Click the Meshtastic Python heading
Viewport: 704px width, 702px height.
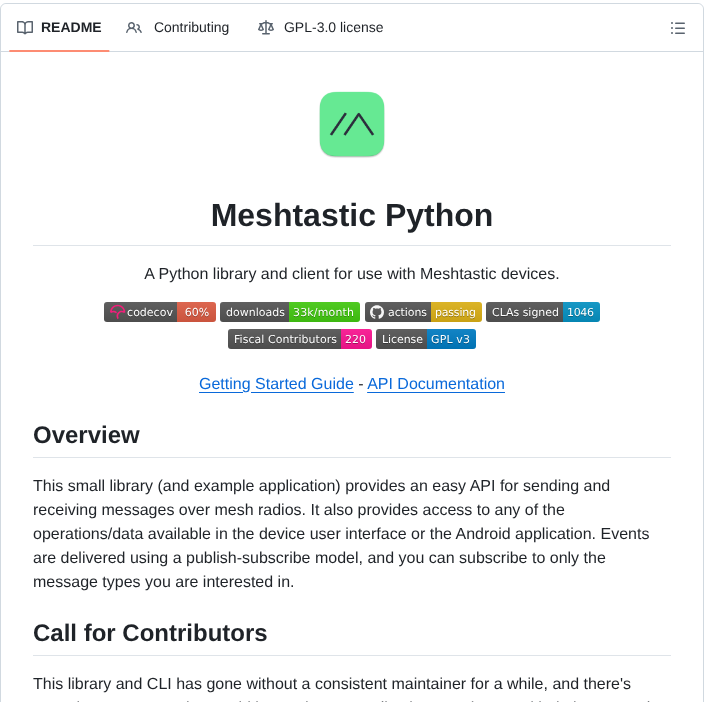[352, 215]
